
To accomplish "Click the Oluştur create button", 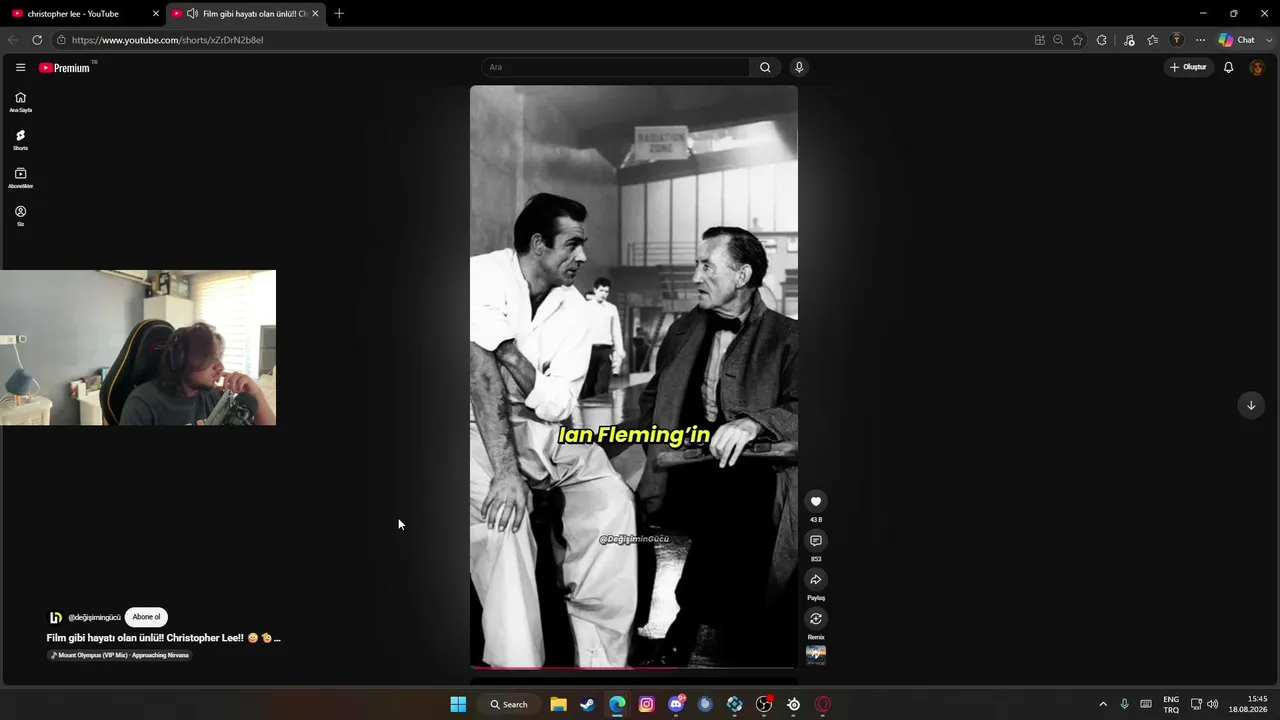I will pos(1188,67).
